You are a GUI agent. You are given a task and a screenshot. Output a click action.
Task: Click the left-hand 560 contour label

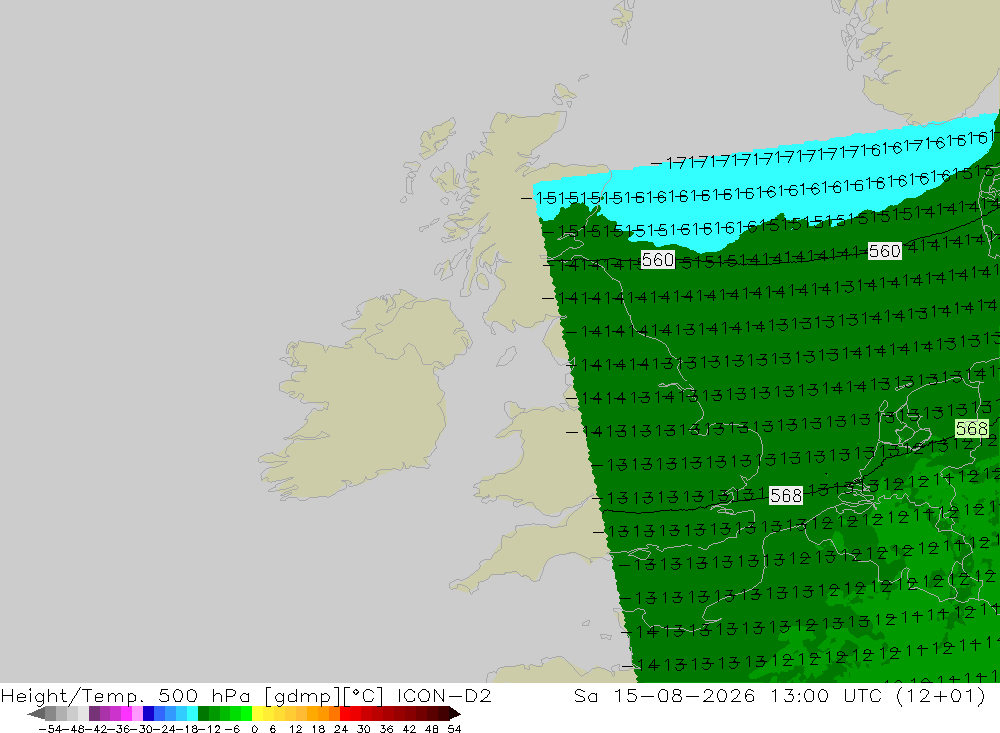(x=658, y=260)
